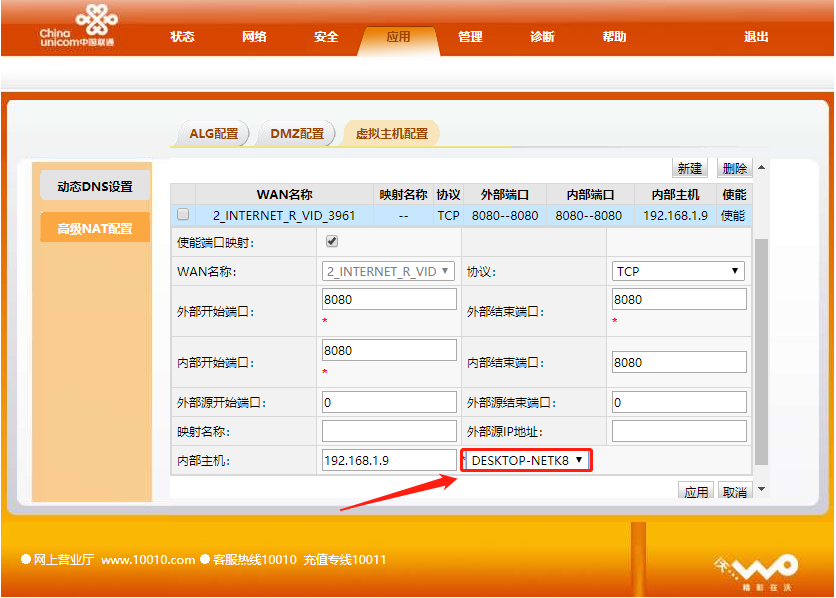This screenshot has width=836, height=598.
Task: Open the 帮助 menu
Action: 614,37
